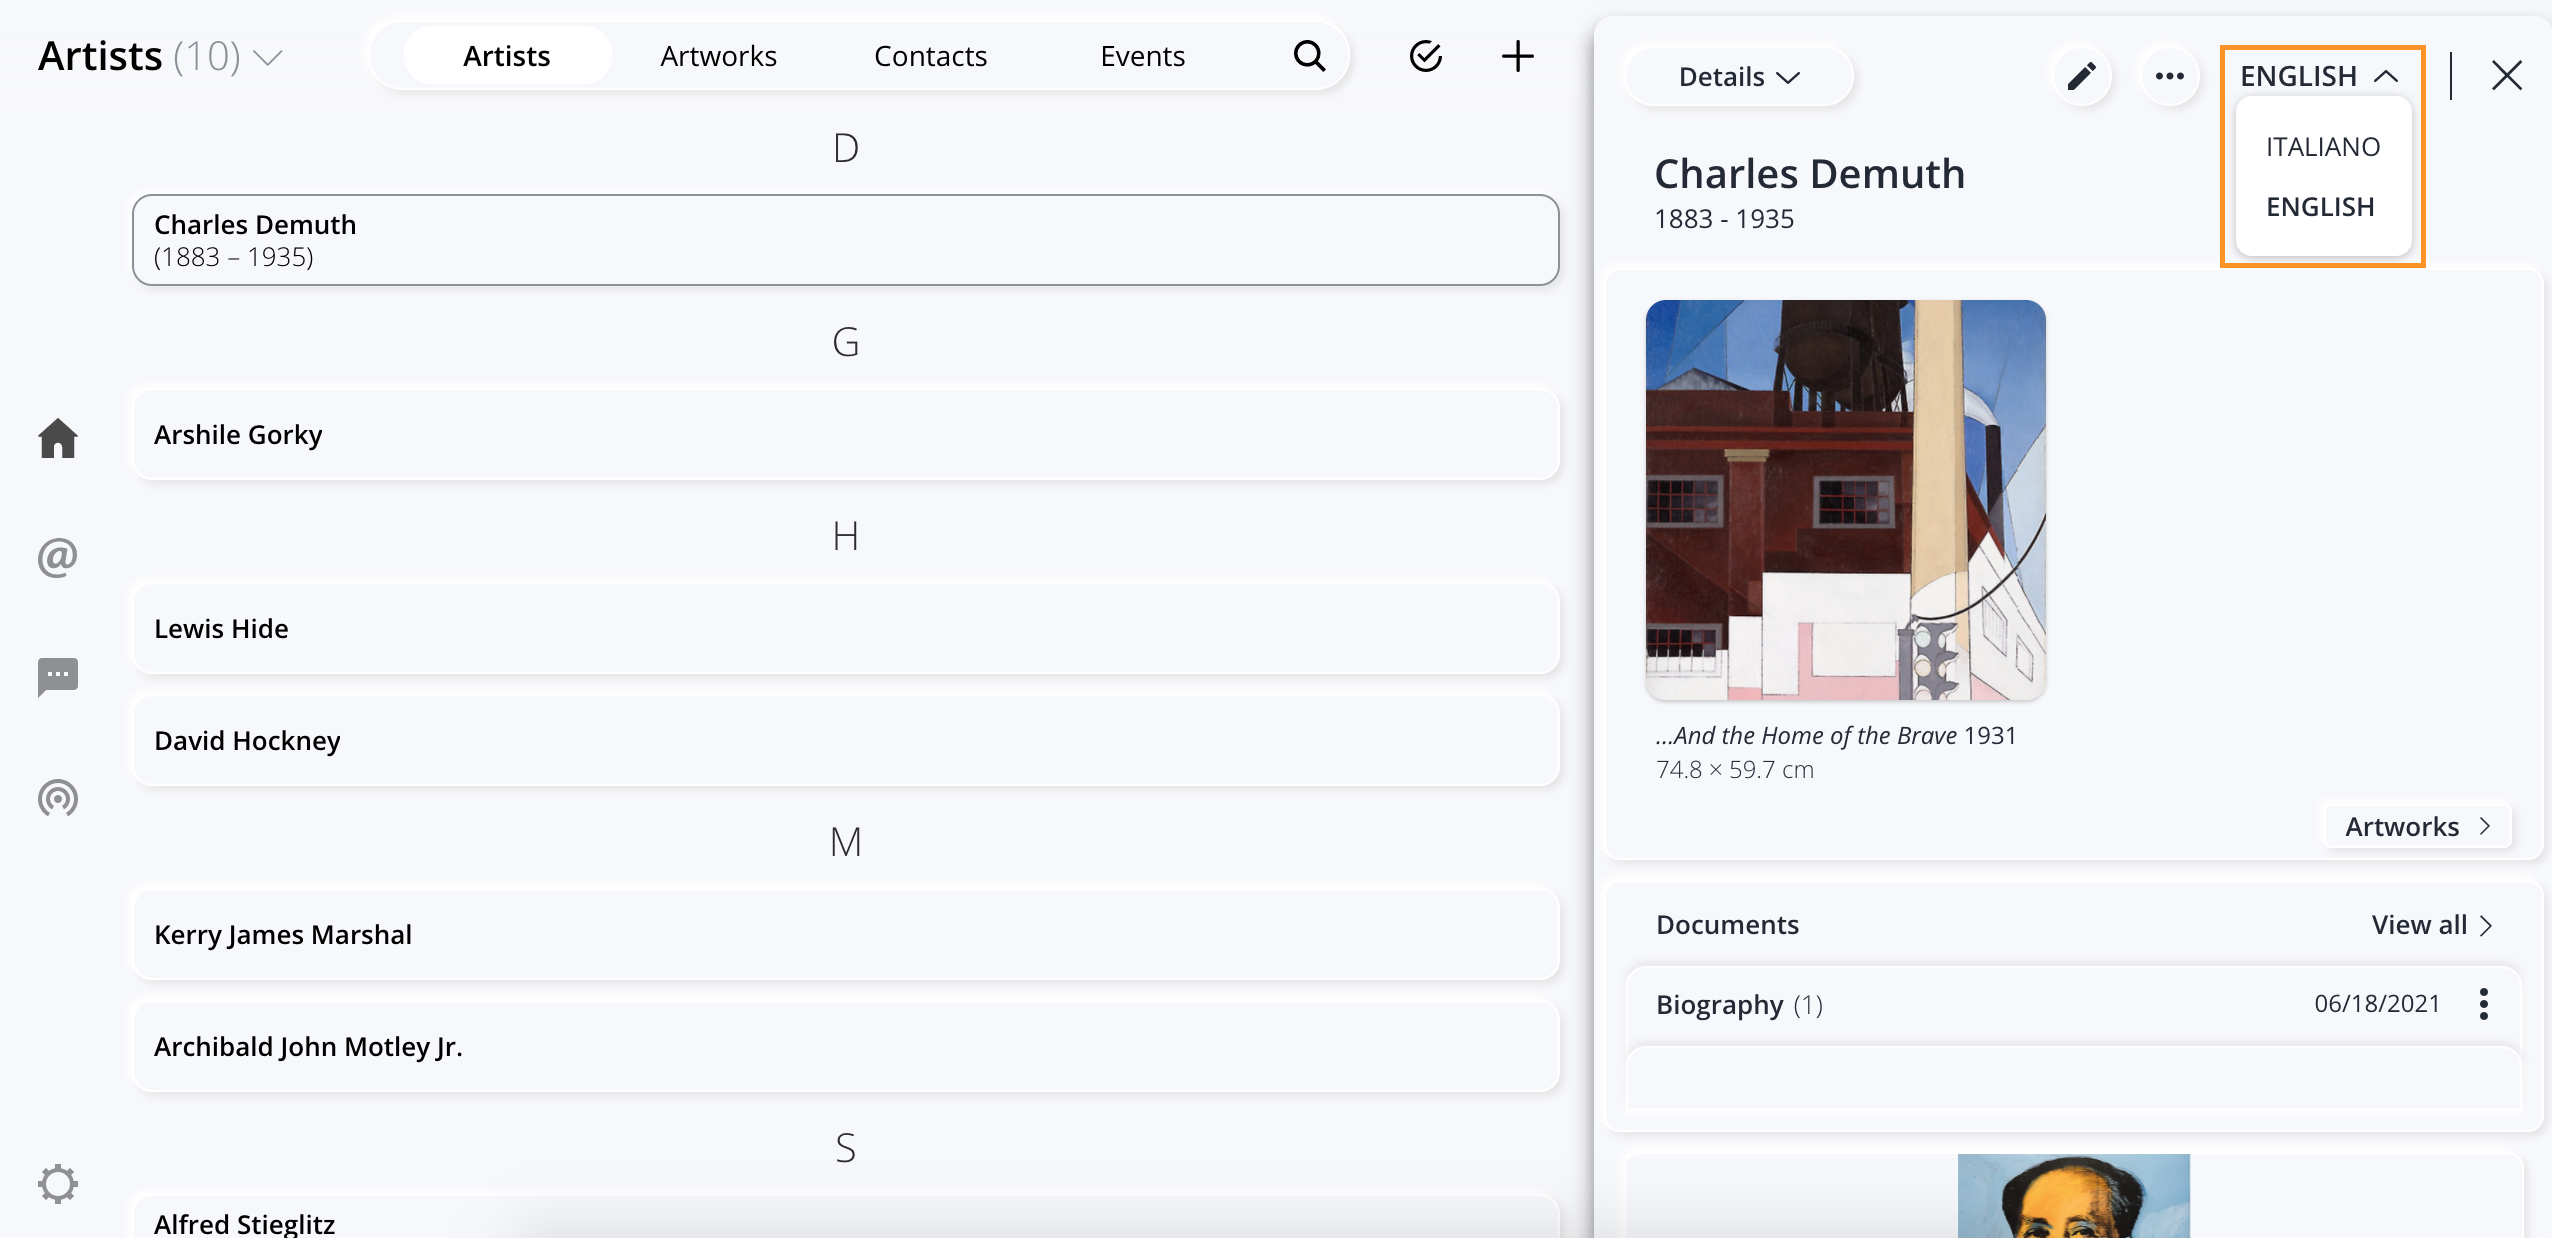Select Archibald John Motley Jr. row
Screen dimensions: 2552x1238
[x=846, y=1047]
